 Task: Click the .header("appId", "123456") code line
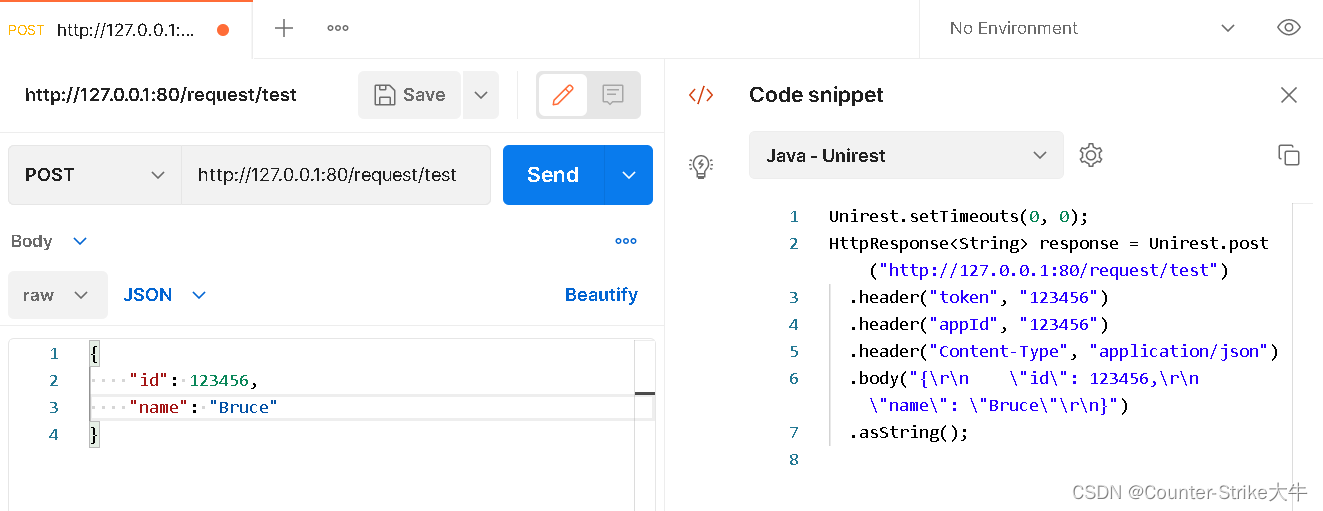click(979, 324)
